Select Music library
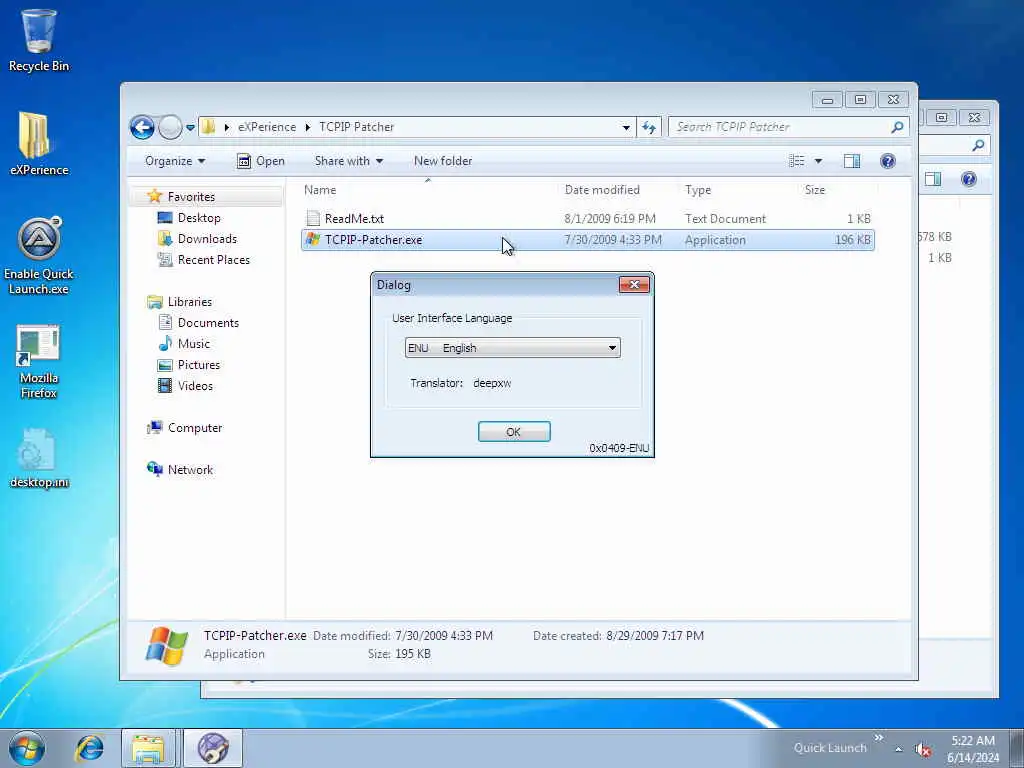Image resolution: width=1024 pixels, height=768 pixels. [193, 344]
